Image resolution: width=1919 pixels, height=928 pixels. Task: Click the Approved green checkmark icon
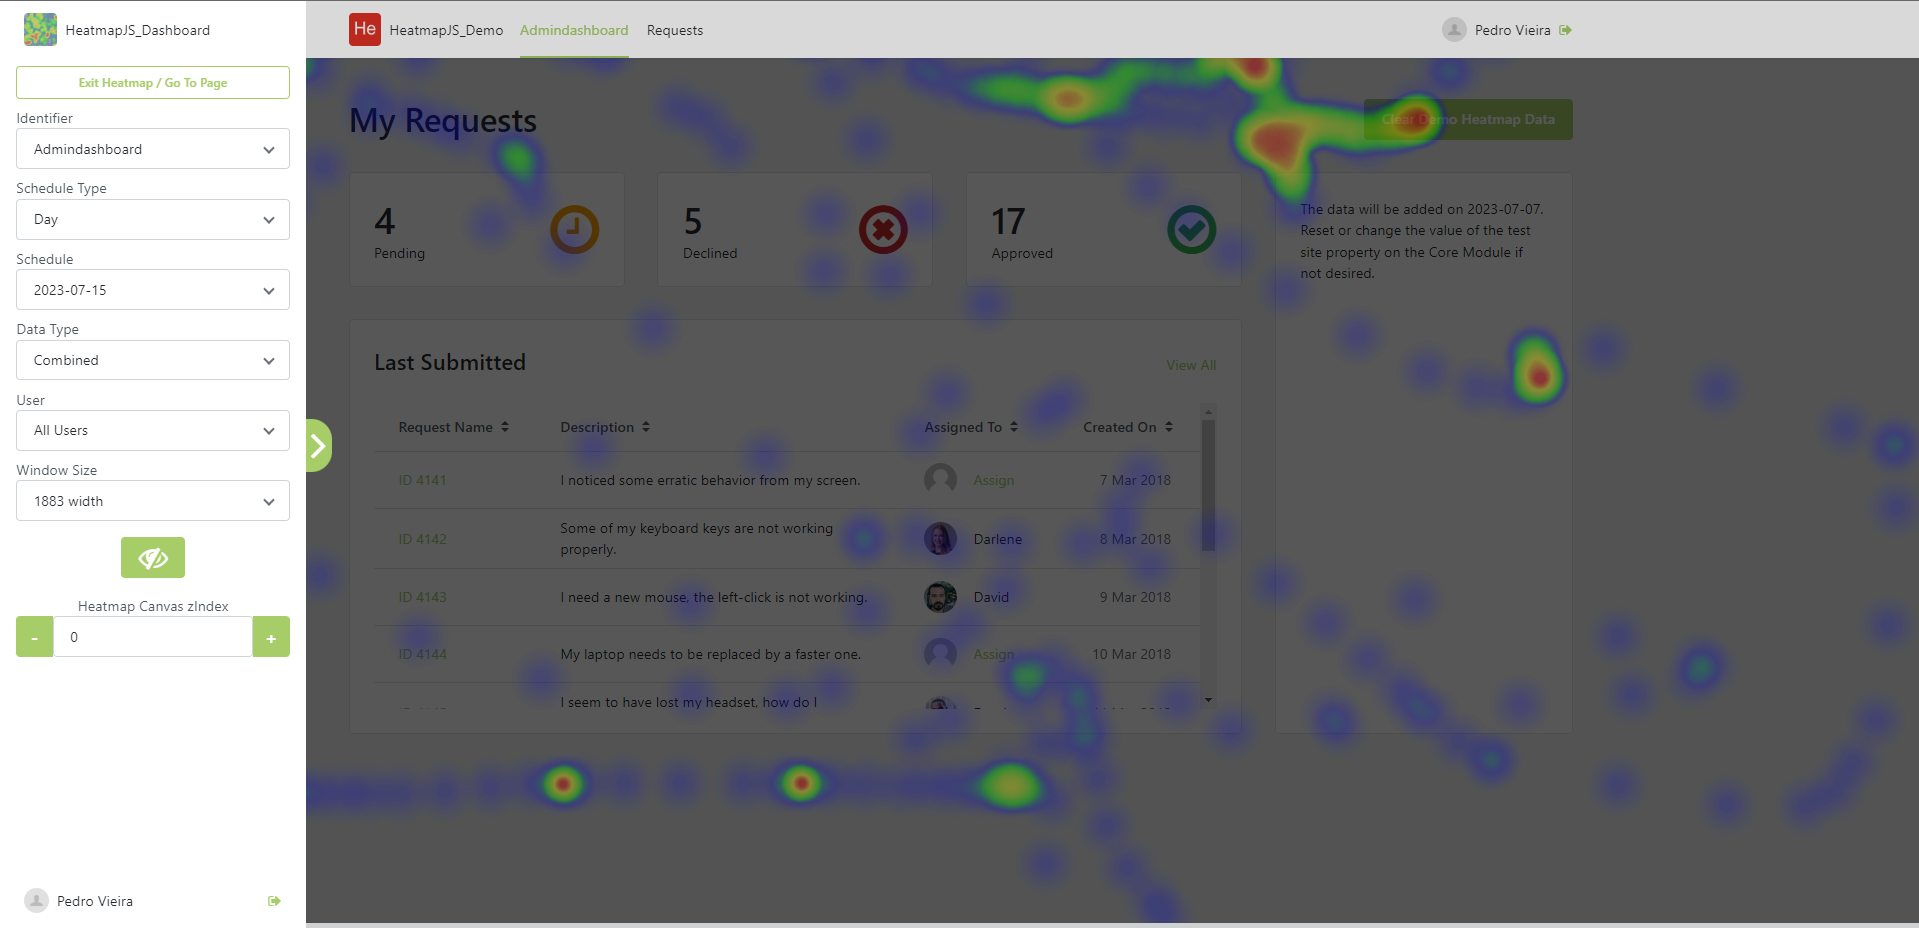pos(1192,230)
